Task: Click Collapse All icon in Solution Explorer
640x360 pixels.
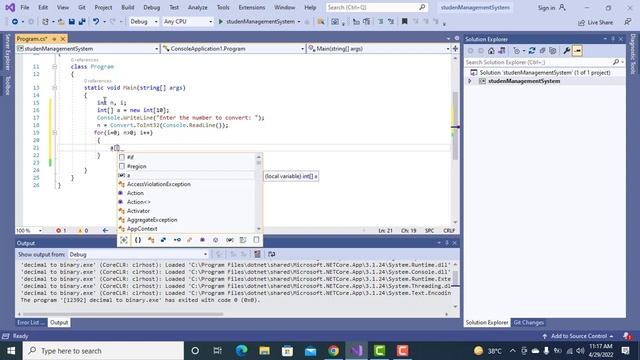Action: click(x=542, y=51)
